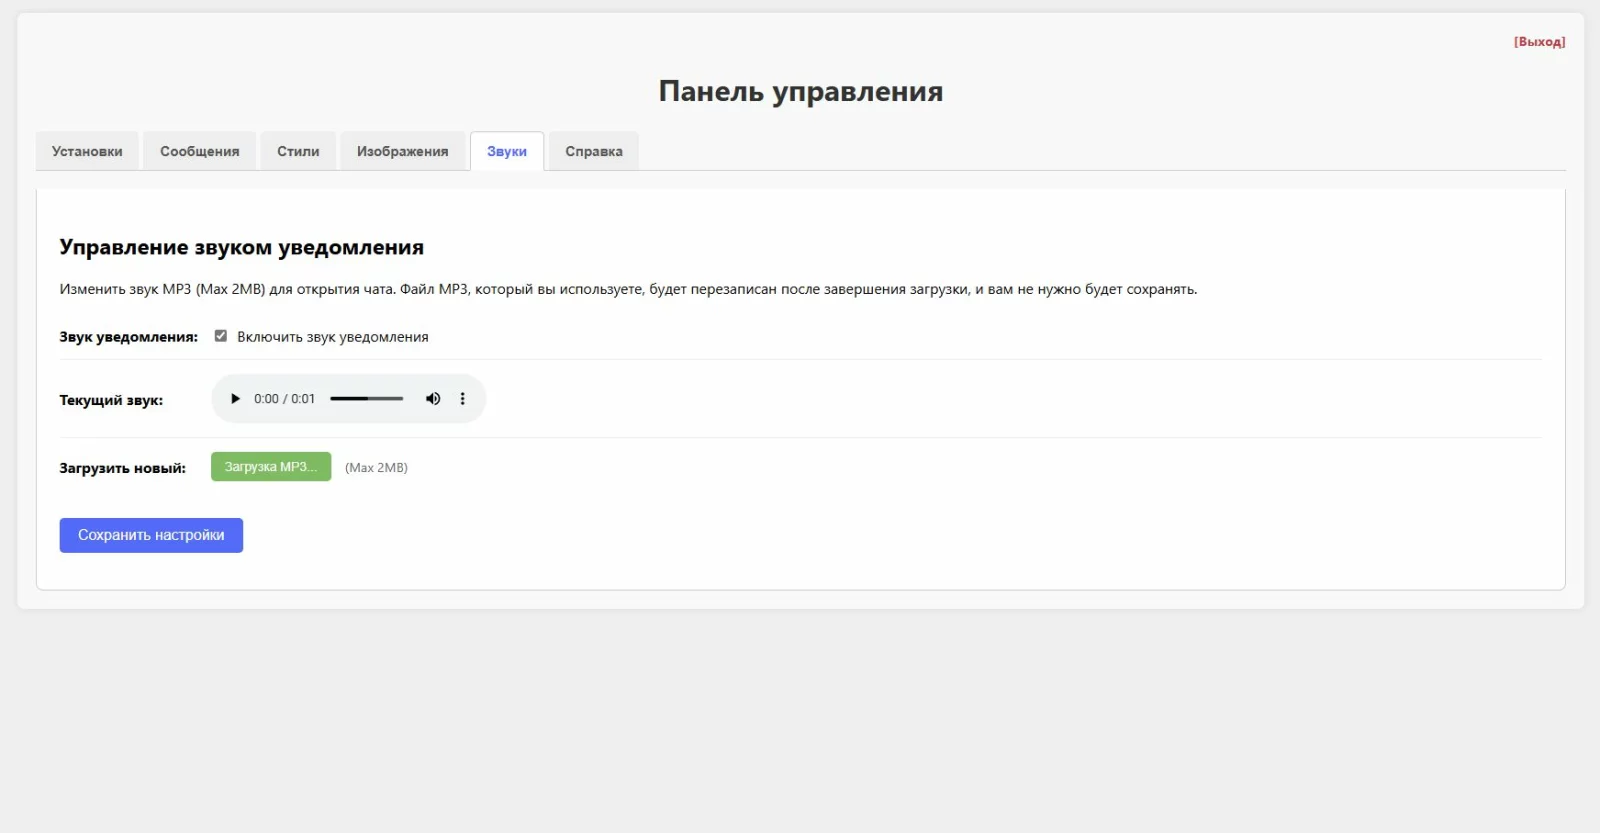
Task: Open audio player three-dot options menu
Action: (462, 399)
